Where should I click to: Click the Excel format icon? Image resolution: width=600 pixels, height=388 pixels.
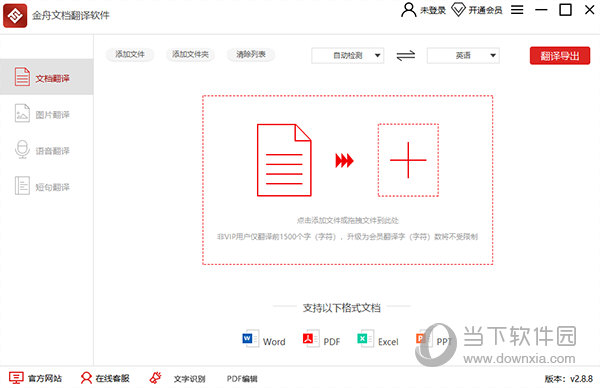[365, 339]
